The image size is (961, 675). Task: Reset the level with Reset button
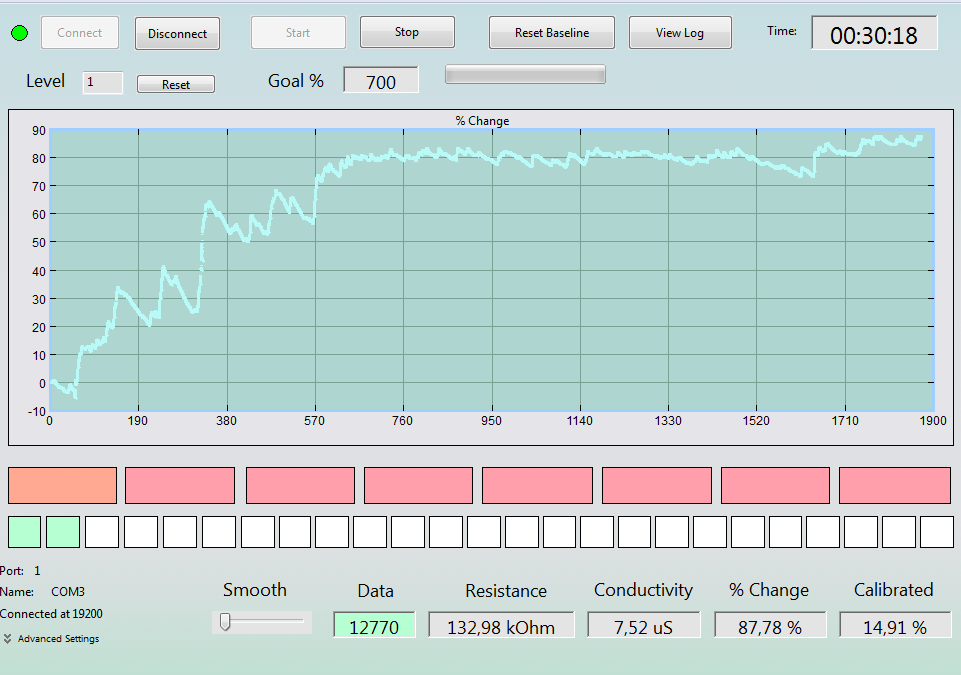point(176,84)
